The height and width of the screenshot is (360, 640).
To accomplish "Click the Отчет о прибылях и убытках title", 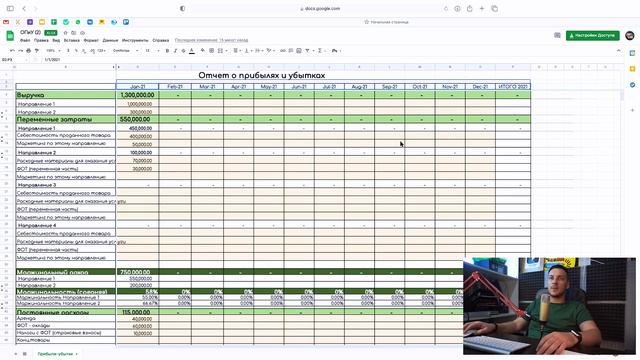I will pyautogui.click(x=262, y=75).
